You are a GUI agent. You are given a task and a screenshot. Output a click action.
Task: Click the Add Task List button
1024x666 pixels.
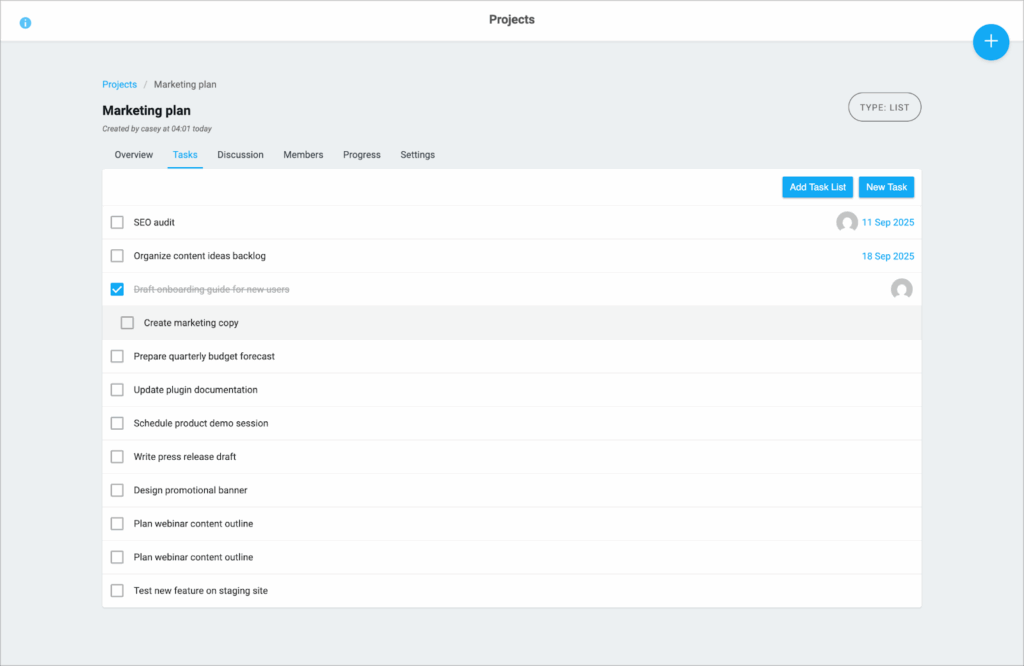pos(817,187)
